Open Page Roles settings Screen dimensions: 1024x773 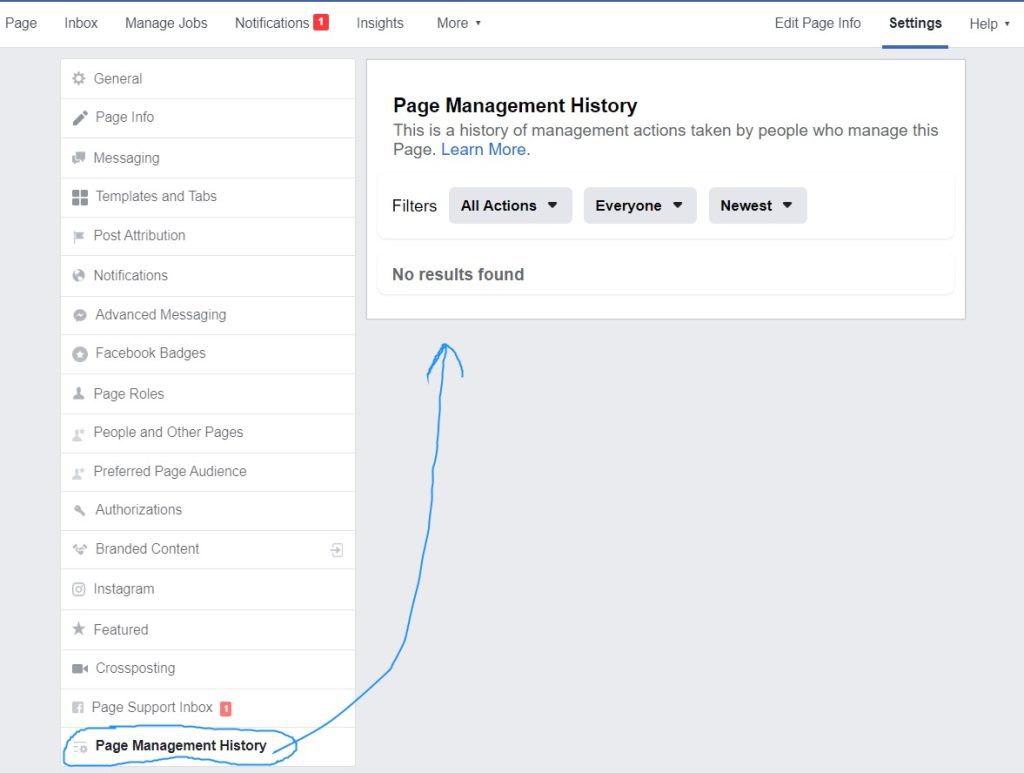pyautogui.click(x=208, y=394)
